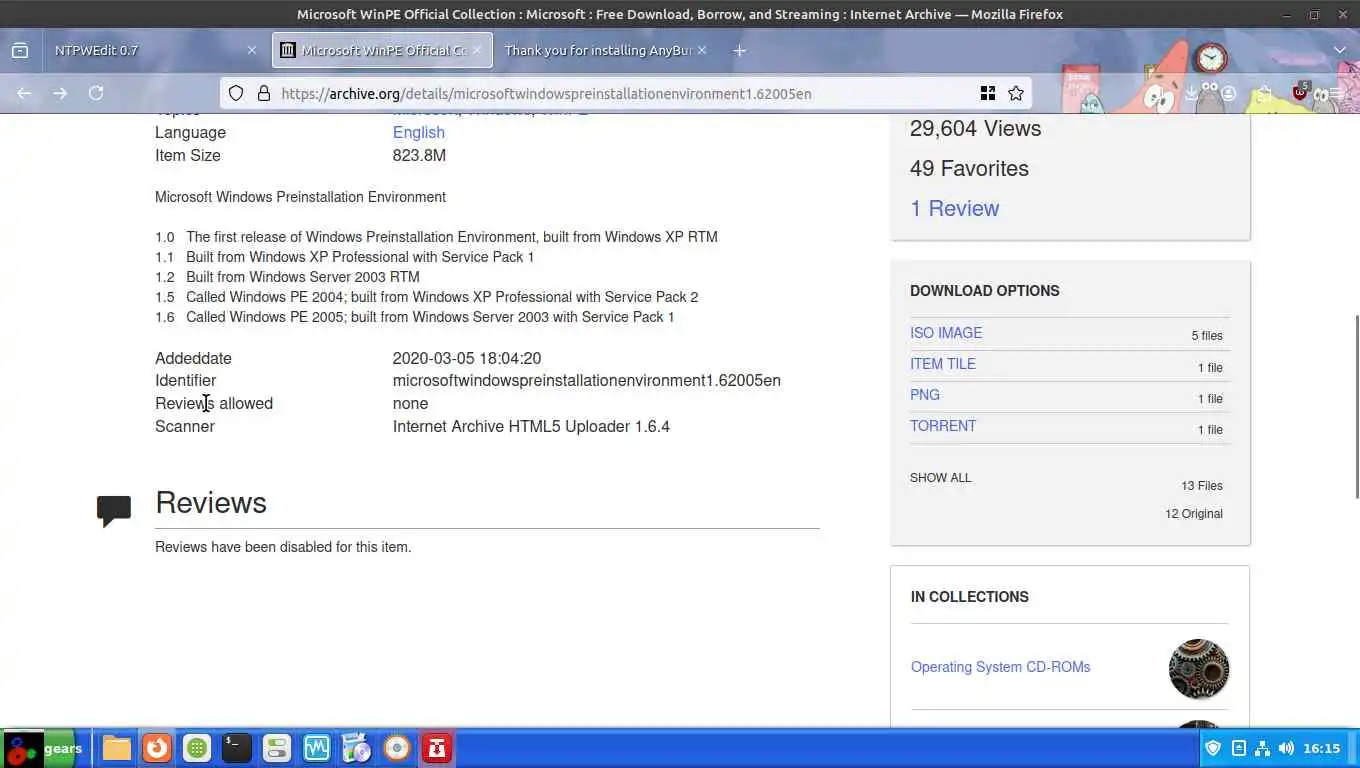
Task: Click the 29,604 Views text
Action: click(975, 128)
